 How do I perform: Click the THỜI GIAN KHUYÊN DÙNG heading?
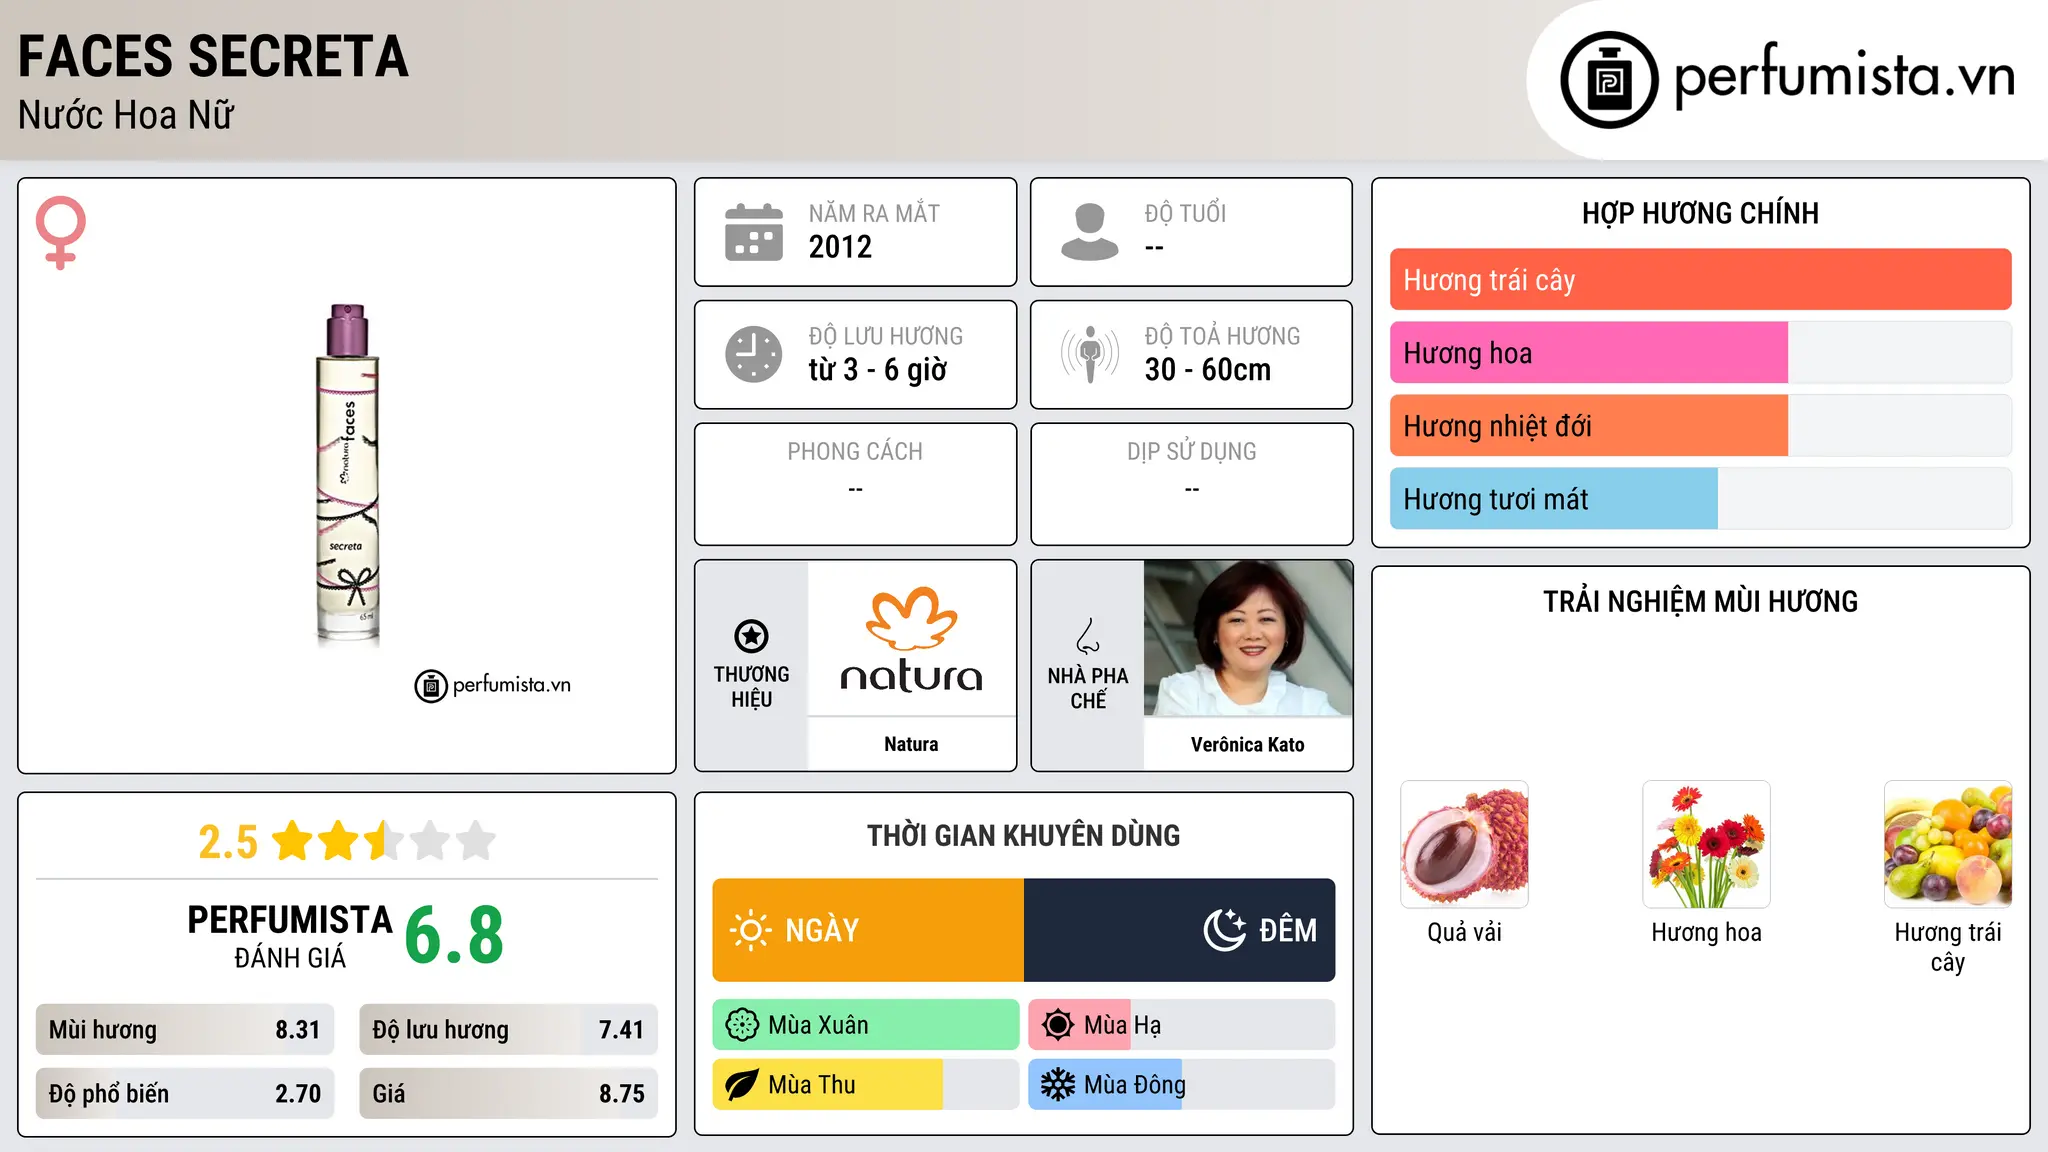[x=1024, y=835]
